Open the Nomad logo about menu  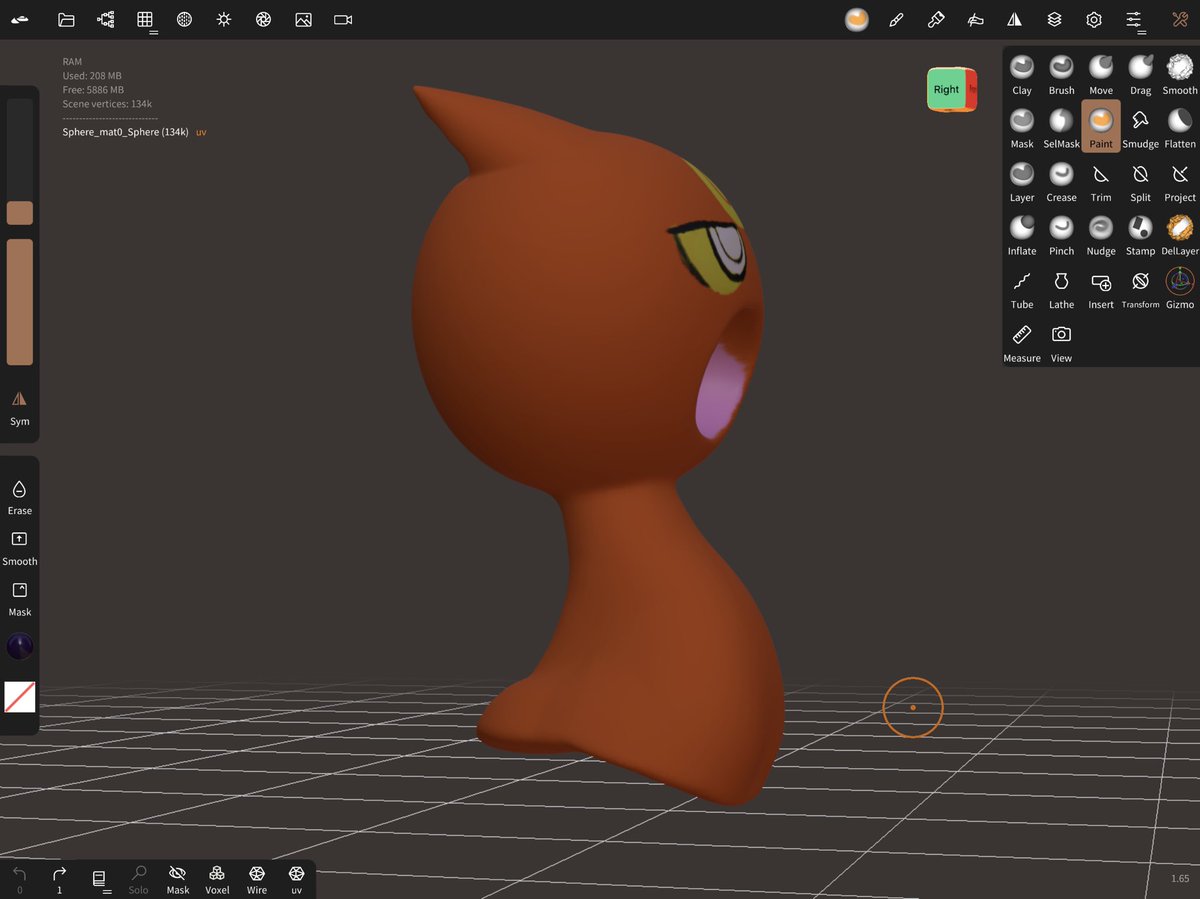(20, 19)
